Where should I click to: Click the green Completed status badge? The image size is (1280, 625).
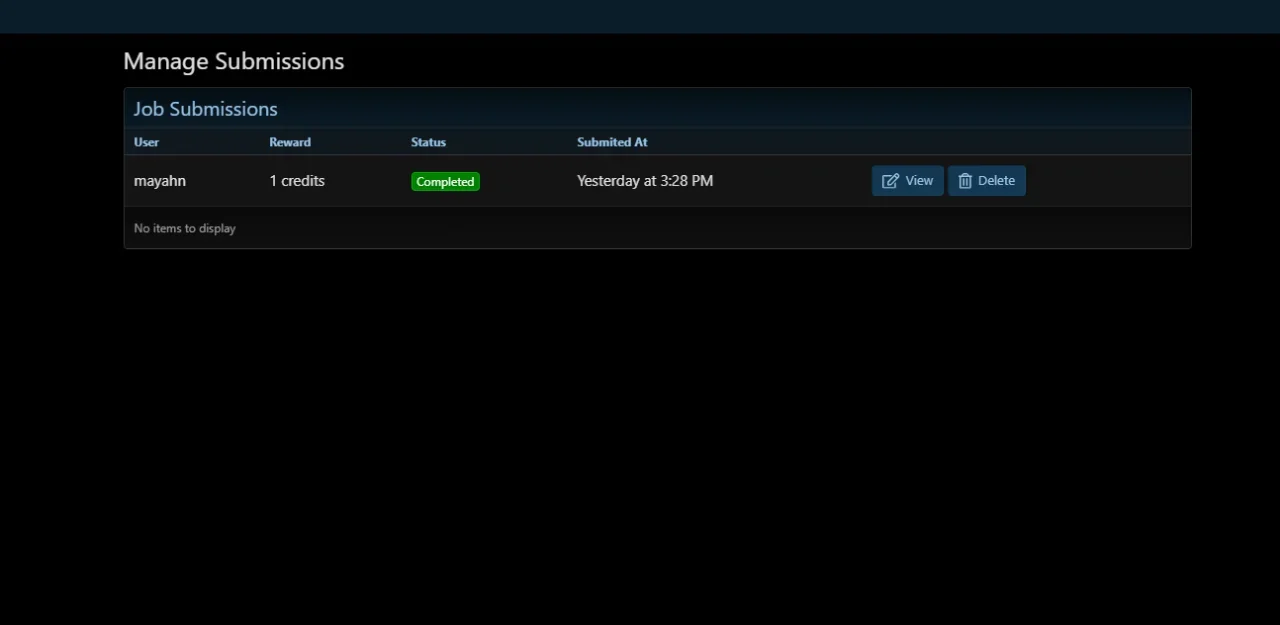pyautogui.click(x=445, y=182)
